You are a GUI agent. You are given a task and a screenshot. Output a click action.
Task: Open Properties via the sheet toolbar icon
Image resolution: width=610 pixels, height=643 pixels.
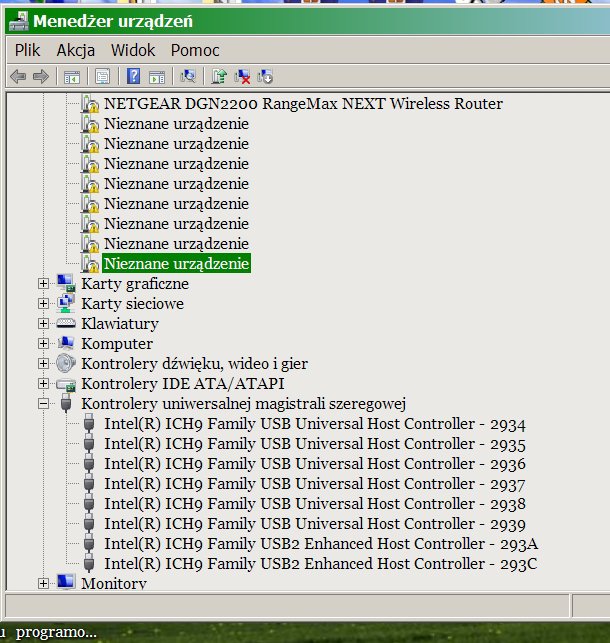[102, 76]
